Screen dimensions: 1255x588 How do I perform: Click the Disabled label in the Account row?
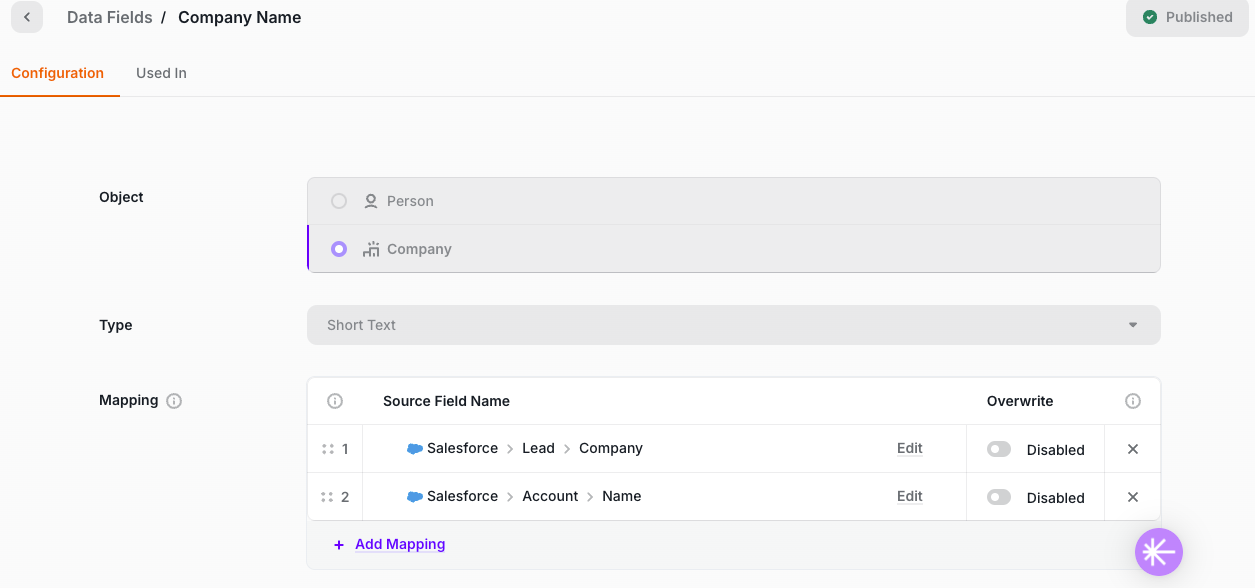coord(1056,498)
